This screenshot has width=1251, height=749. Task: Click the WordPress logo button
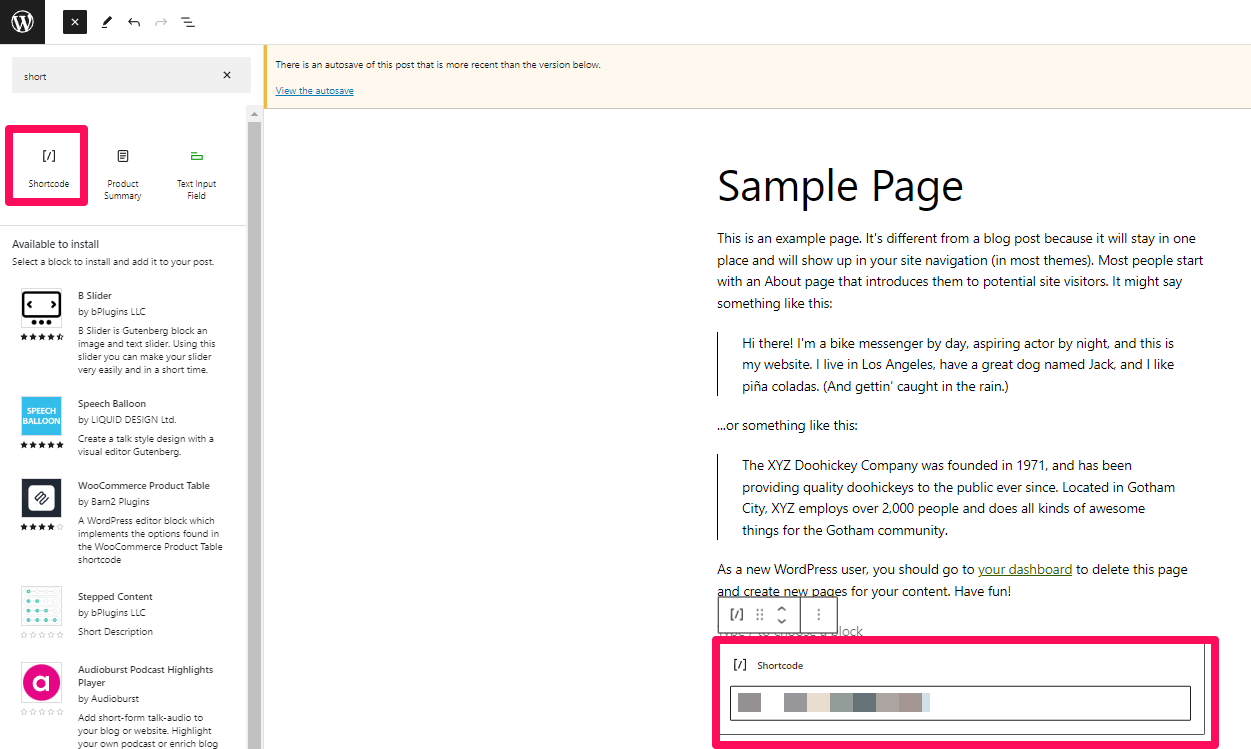tap(22, 22)
